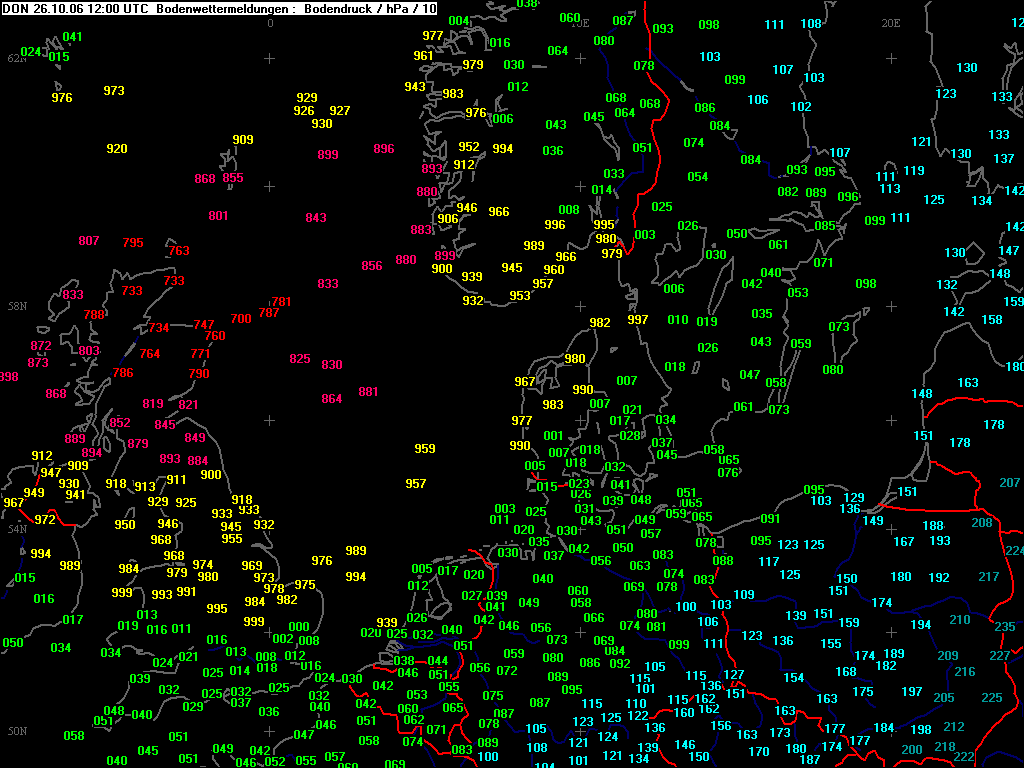Select the yellow value 920 in the Atlantic
The width and height of the screenshot is (1024, 768).
[117, 149]
